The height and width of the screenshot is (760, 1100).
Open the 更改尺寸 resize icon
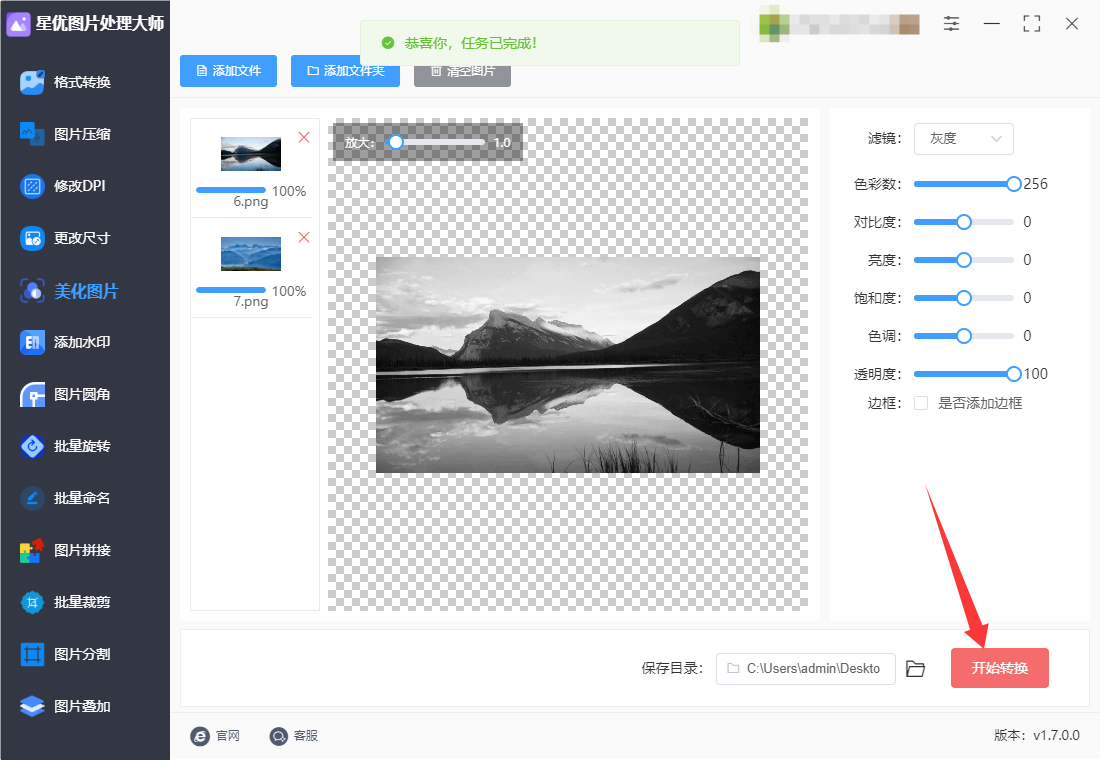32,238
